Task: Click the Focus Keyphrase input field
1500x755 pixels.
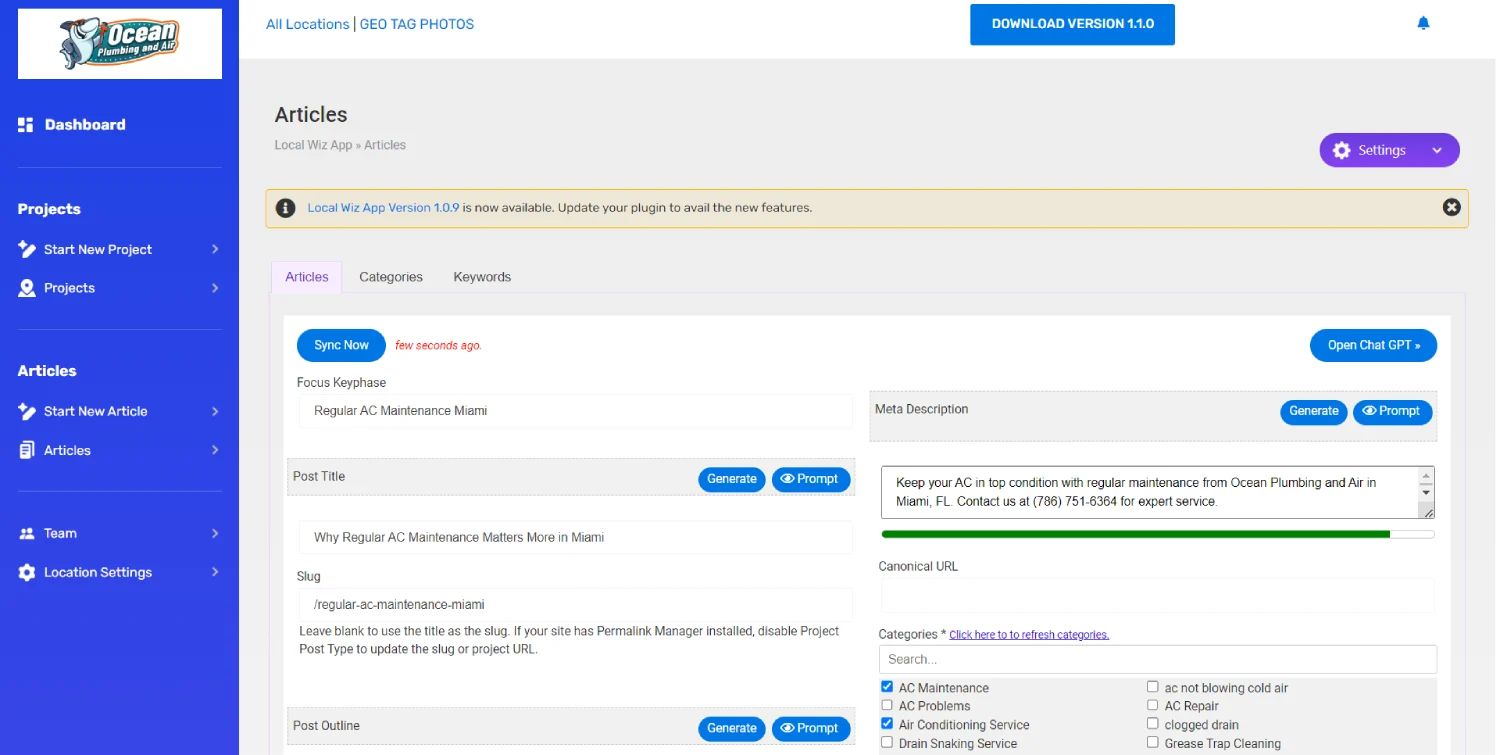Action: tap(575, 410)
